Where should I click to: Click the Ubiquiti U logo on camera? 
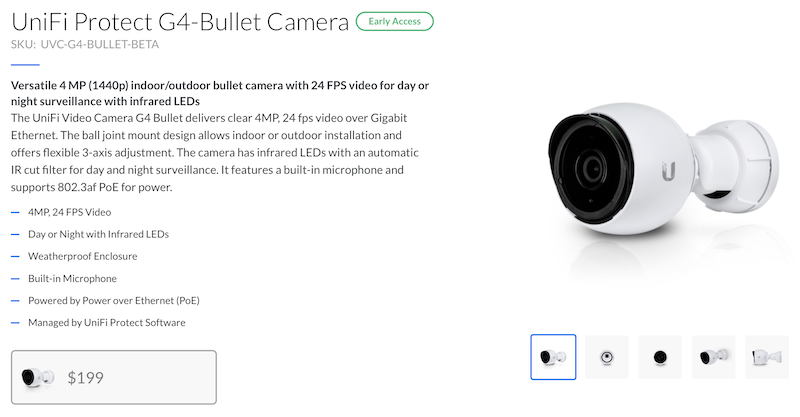pyautogui.click(x=669, y=171)
